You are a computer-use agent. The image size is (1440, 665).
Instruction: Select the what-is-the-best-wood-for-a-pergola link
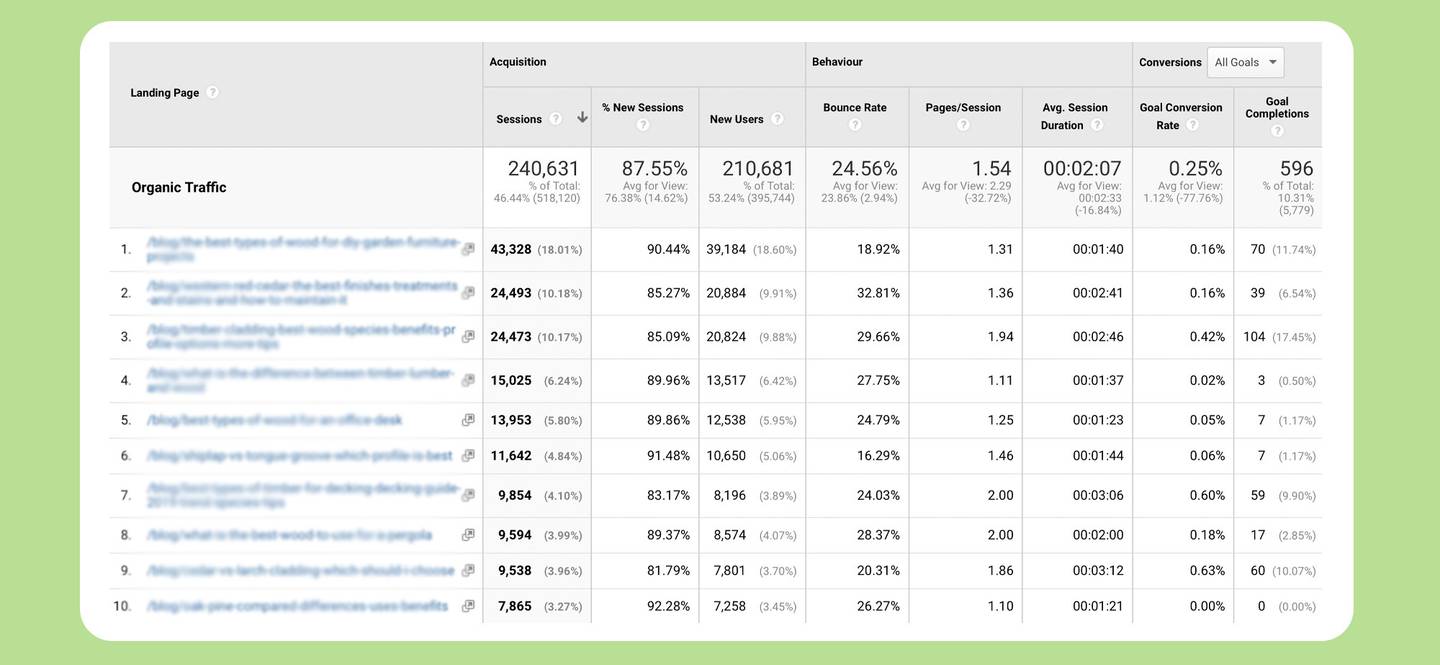tap(290, 533)
